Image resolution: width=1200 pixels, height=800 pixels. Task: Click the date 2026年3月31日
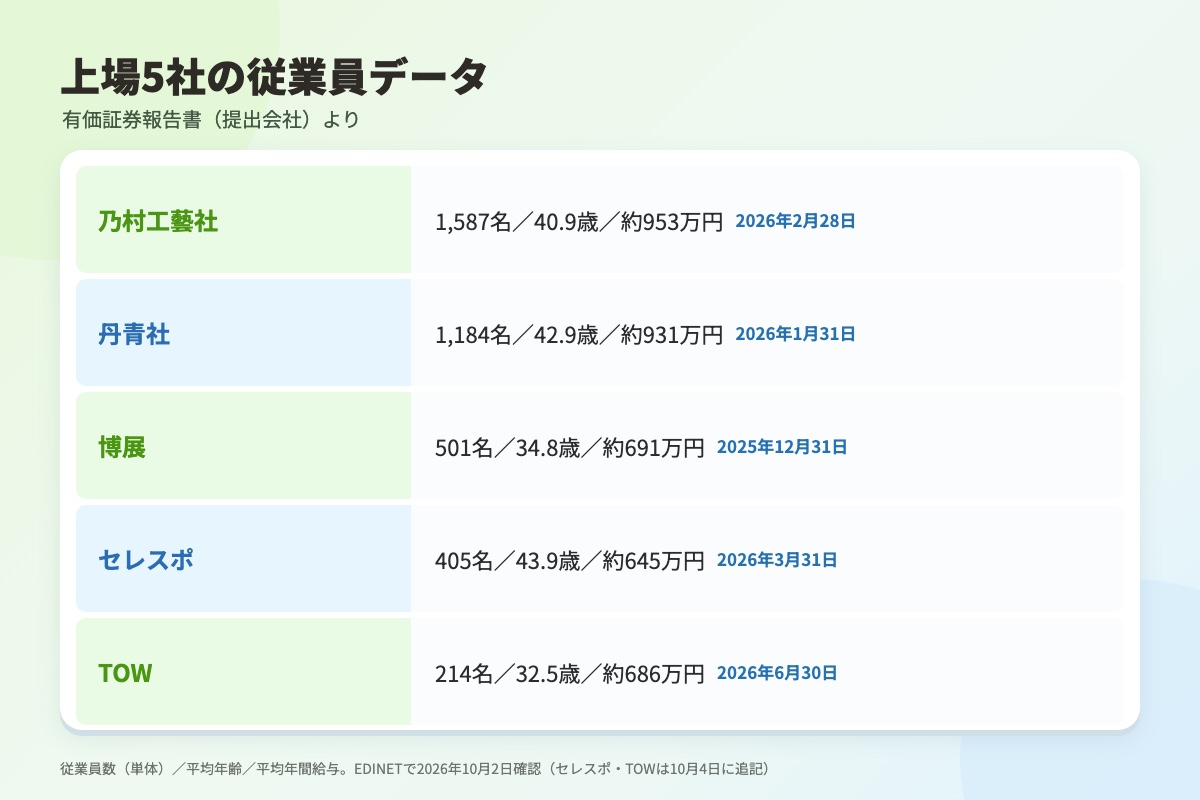tap(777, 561)
